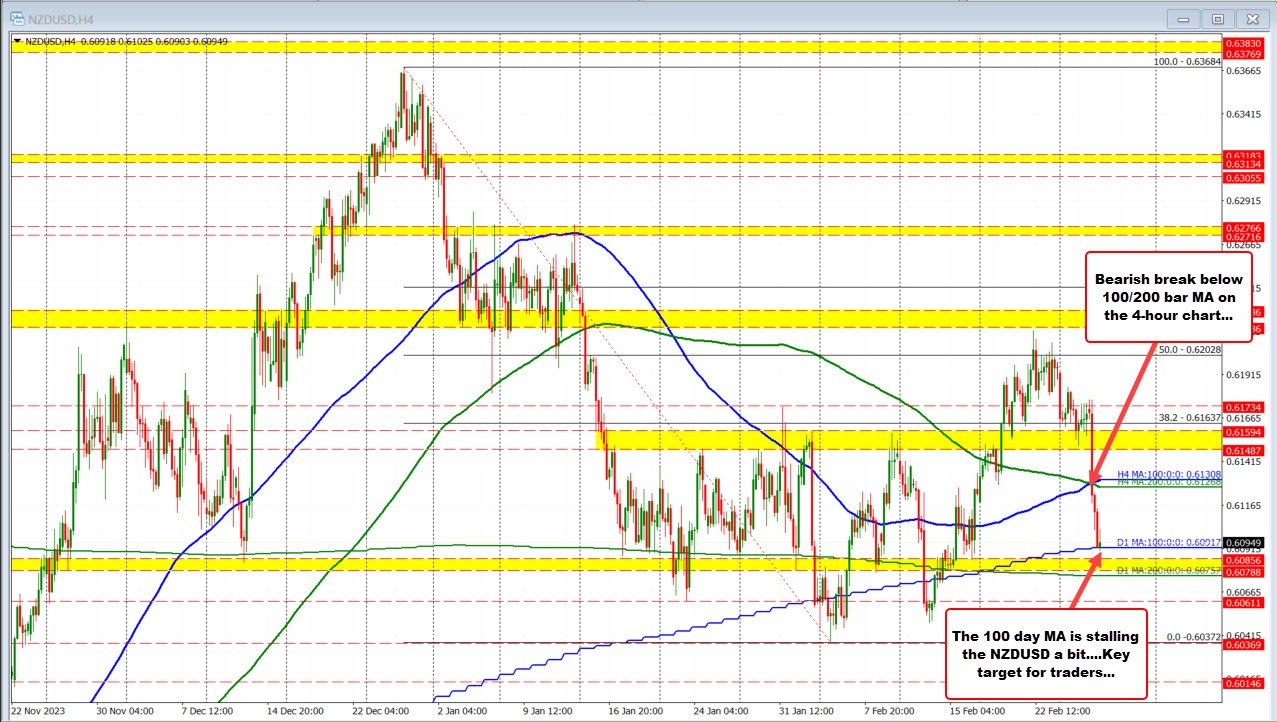Click the red price label 0.60856
This screenshot has width=1277, height=722.
[x=1246, y=561]
